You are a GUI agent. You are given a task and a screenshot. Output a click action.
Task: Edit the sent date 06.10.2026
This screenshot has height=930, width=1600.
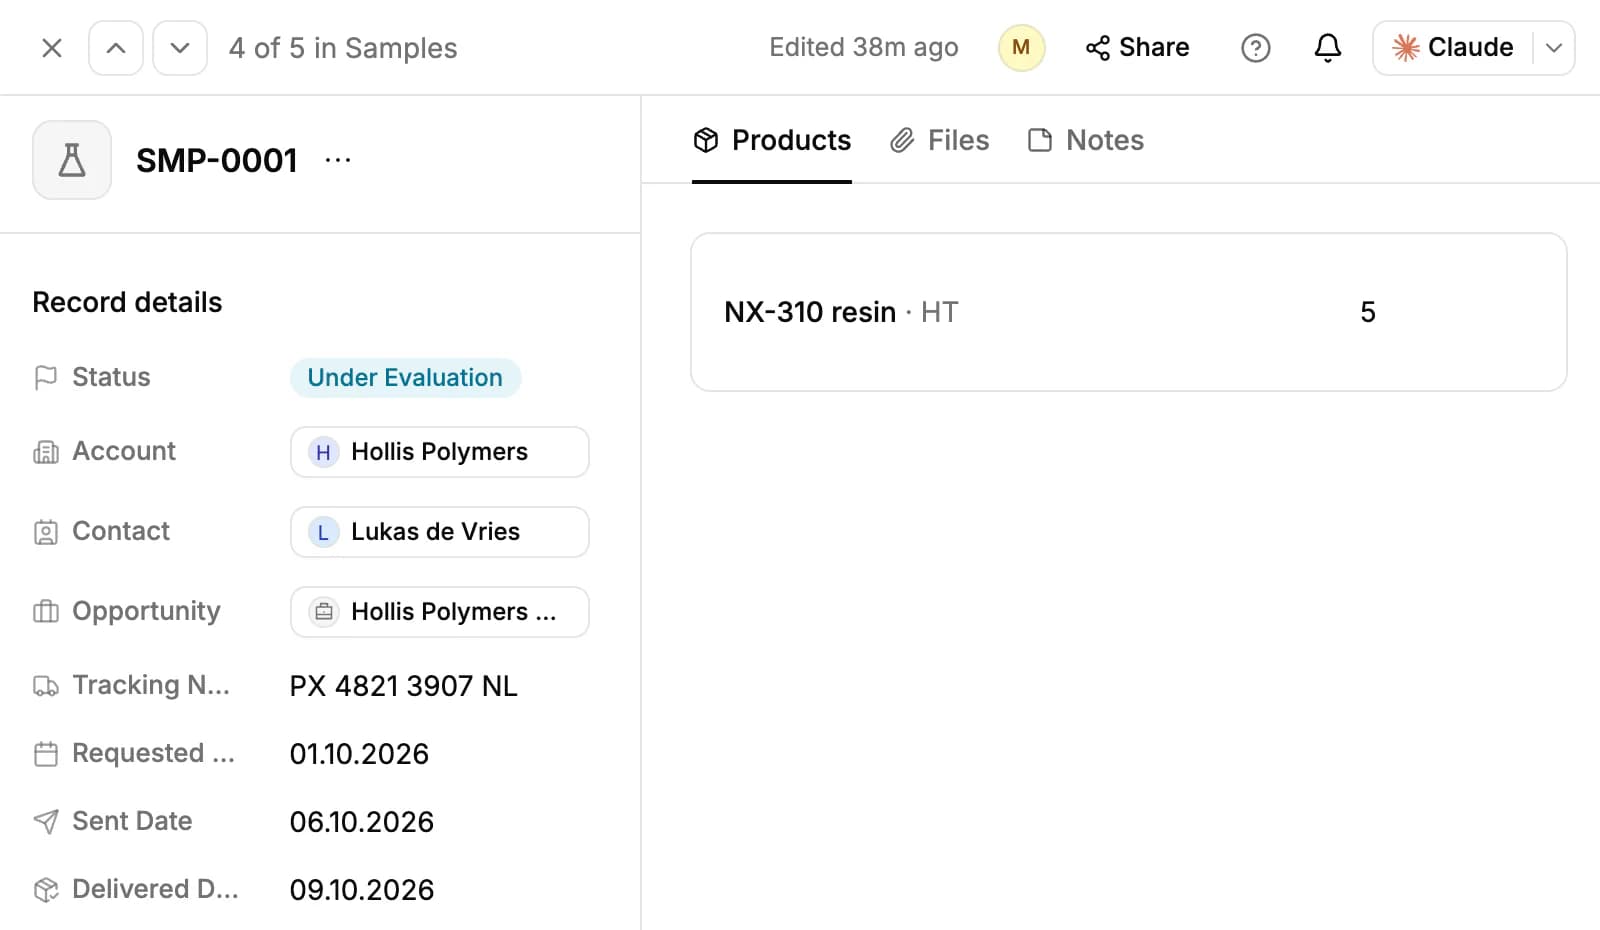pos(361,822)
